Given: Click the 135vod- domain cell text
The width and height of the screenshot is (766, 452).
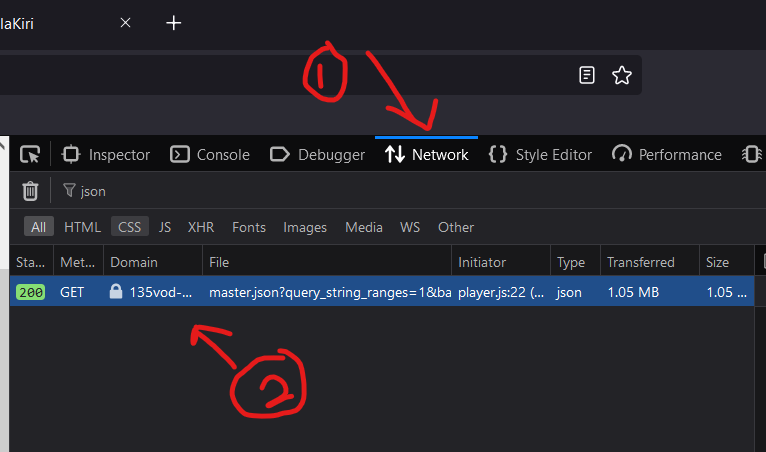Looking at the screenshot, I should (160, 292).
